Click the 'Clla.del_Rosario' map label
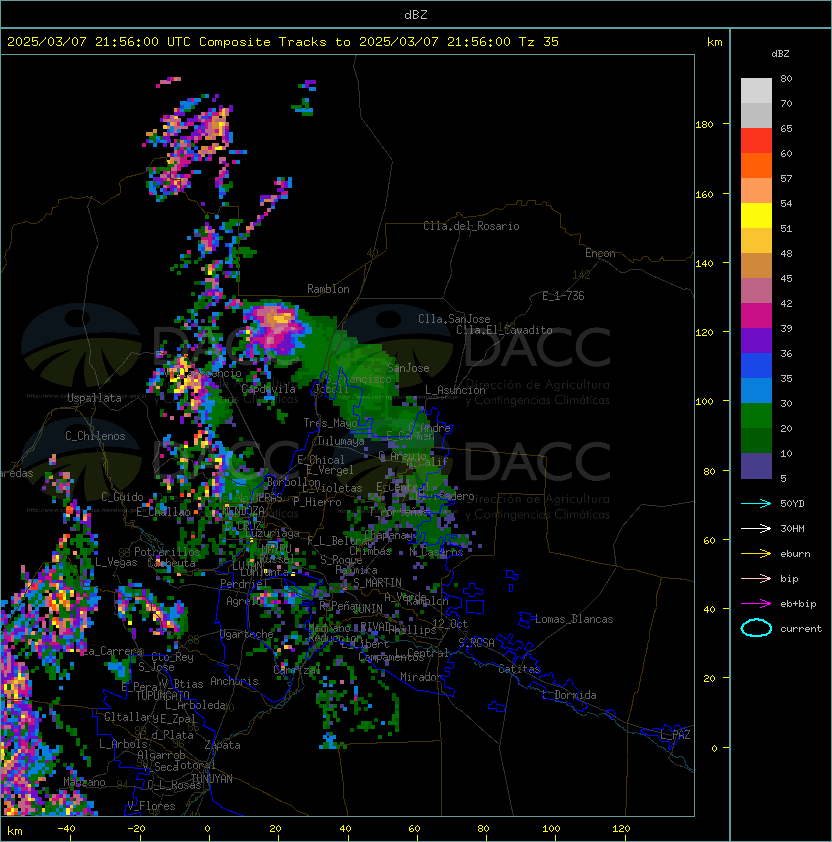The width and height of the screenshot is (832, 842). coord(471,226)
